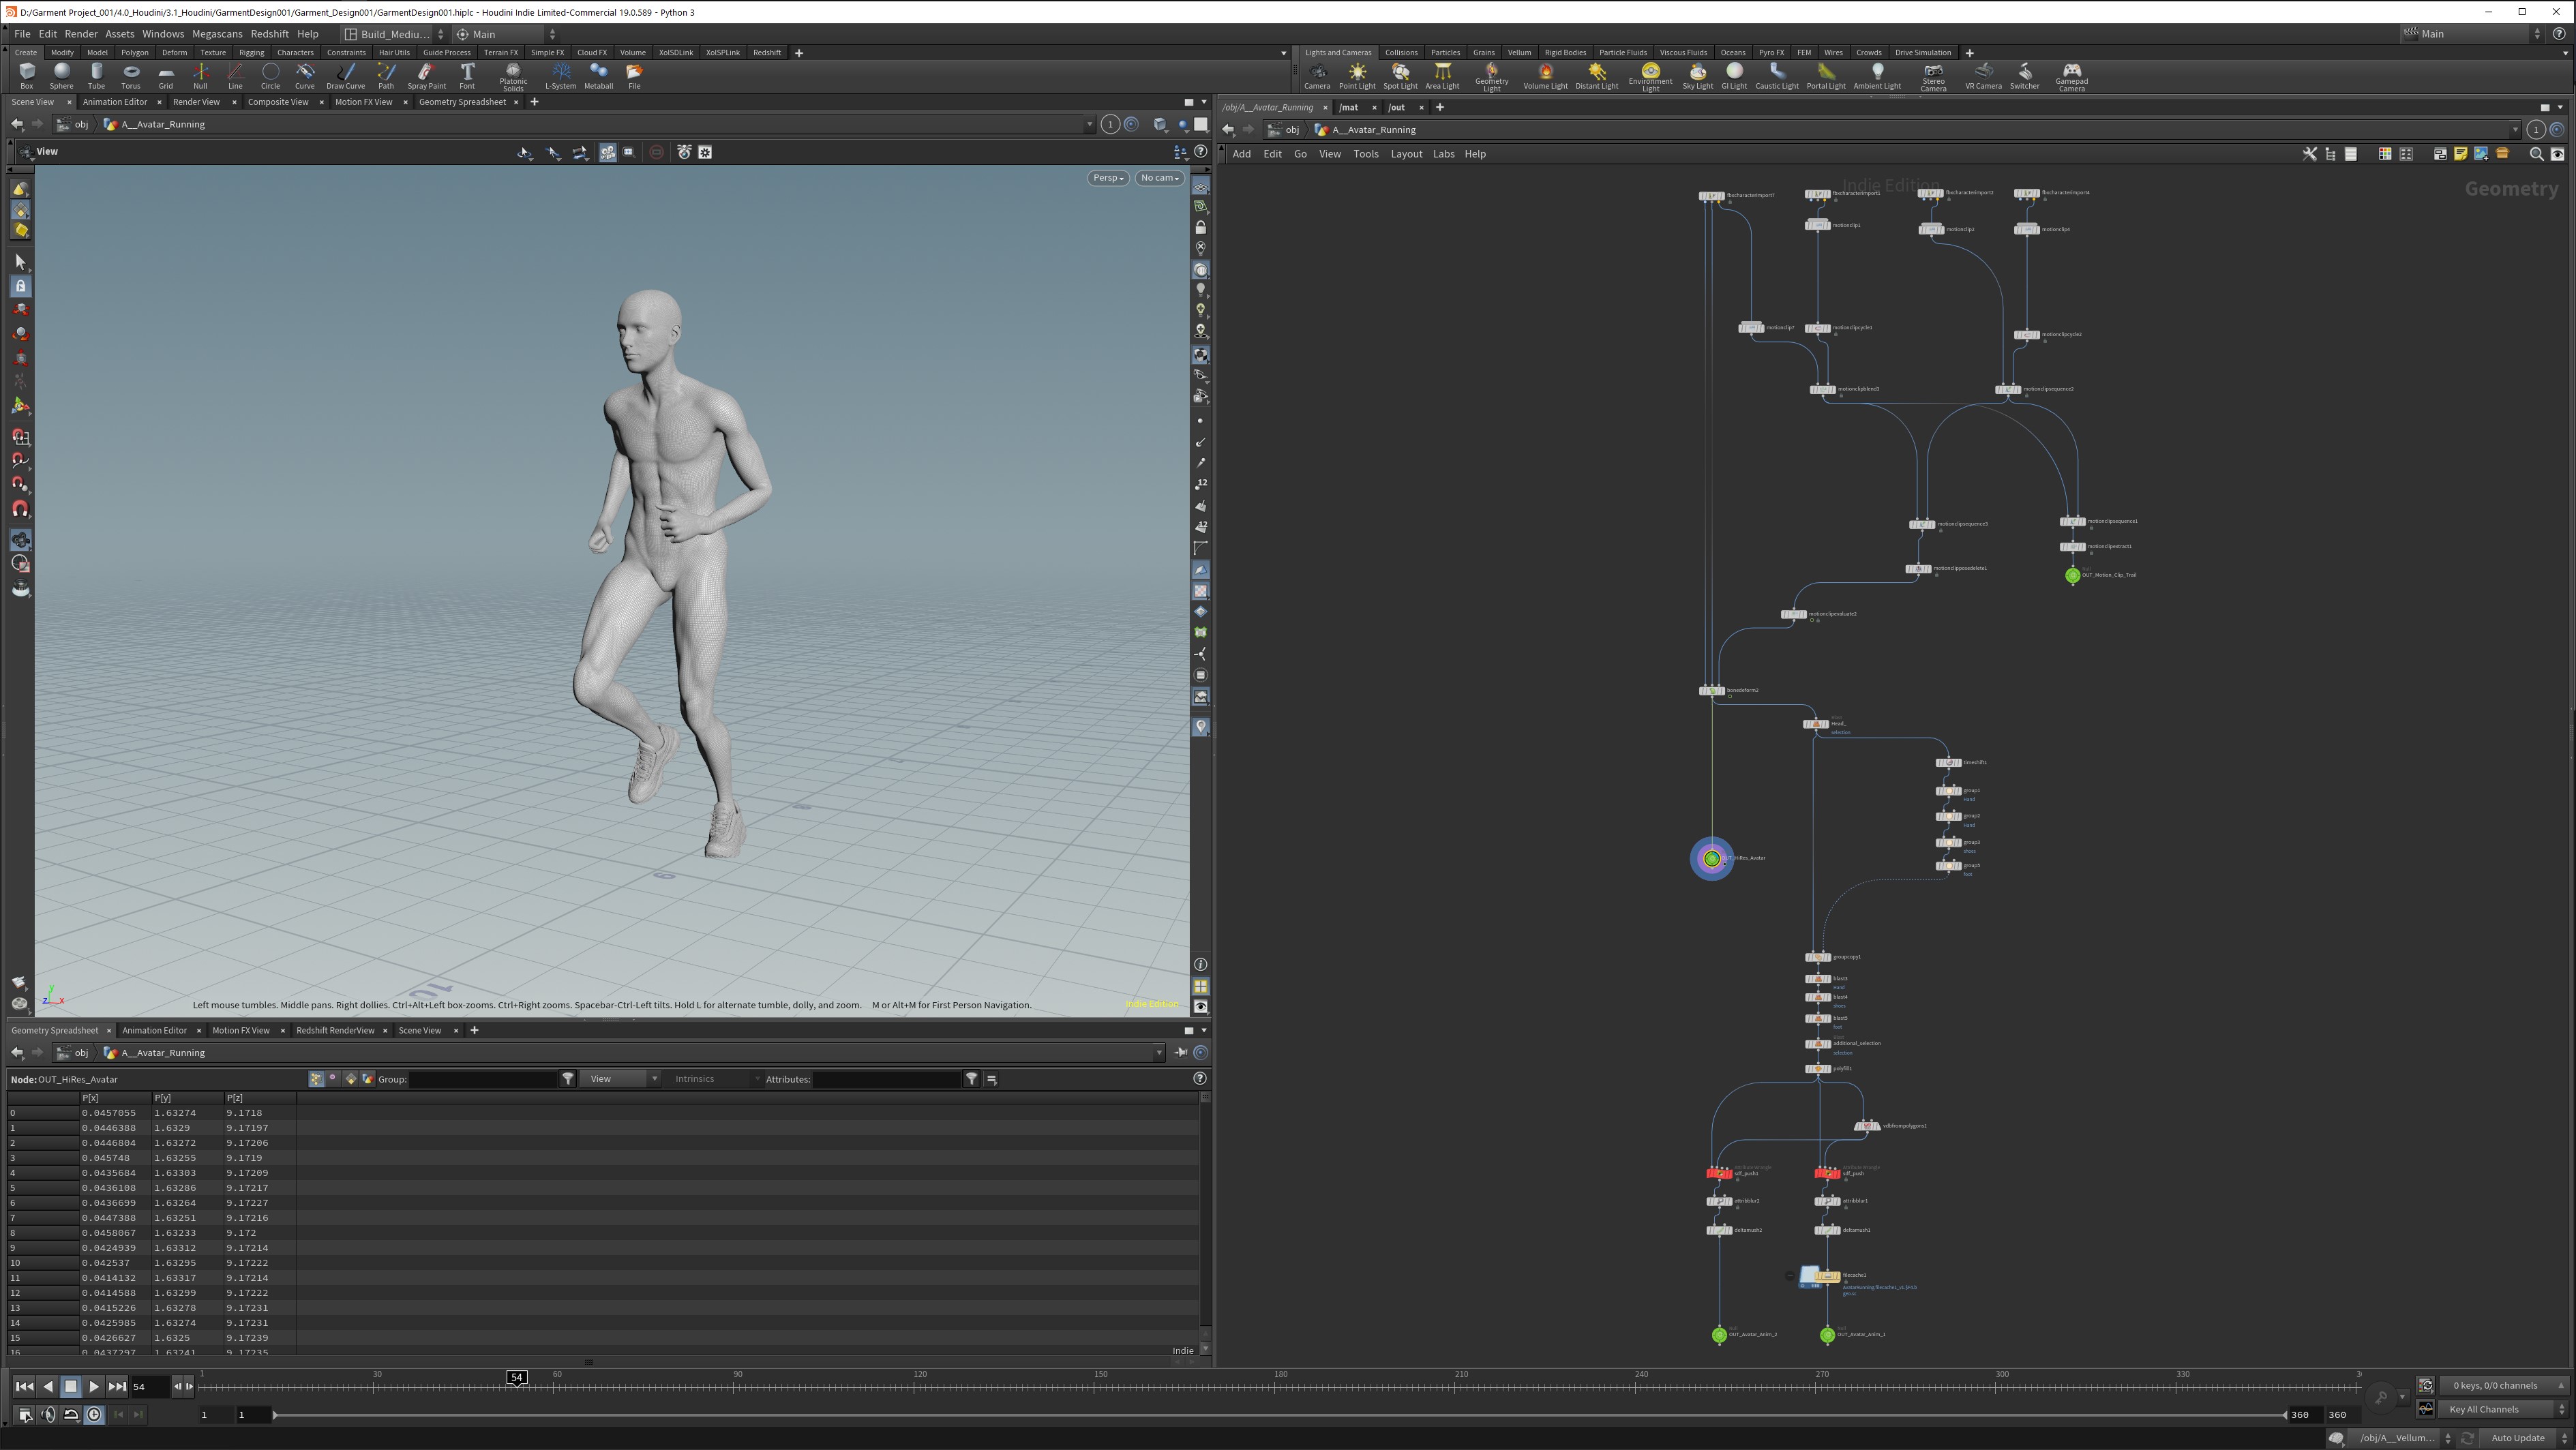Click frame 54 marker on timeline
Viewport: 2576px width, 1450px height.
[x=517, y=1377]
